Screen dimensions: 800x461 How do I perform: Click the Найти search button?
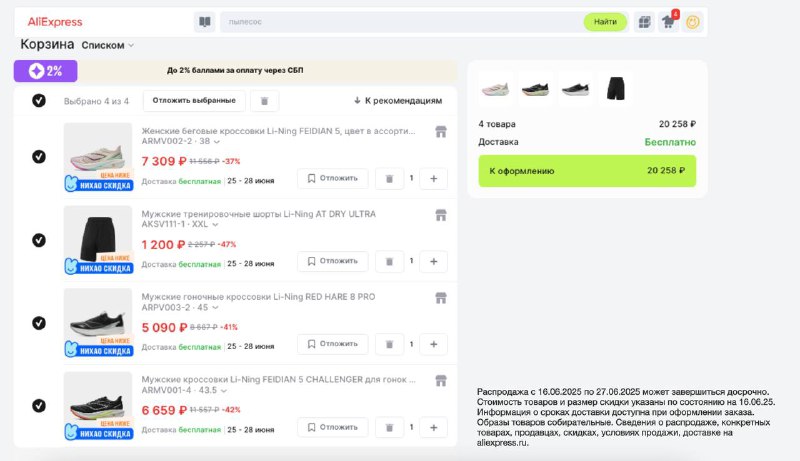point(605,22)
